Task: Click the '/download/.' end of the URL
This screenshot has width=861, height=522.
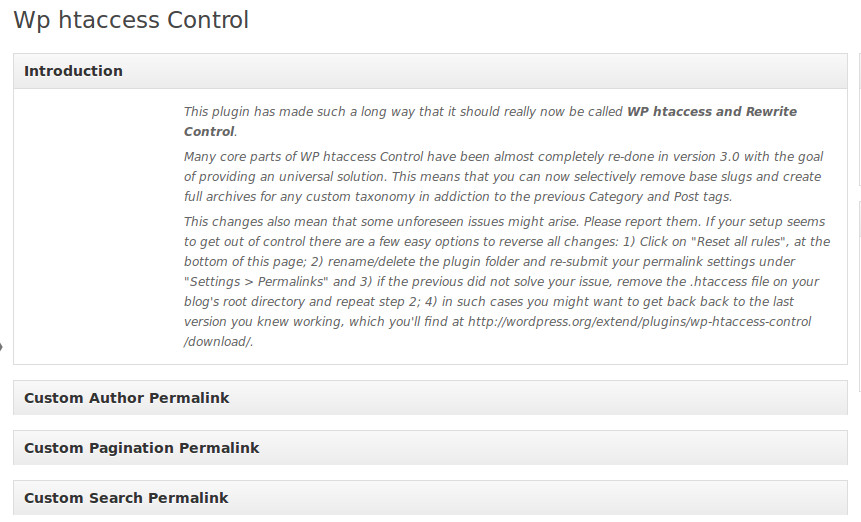Action: point(219,342)
